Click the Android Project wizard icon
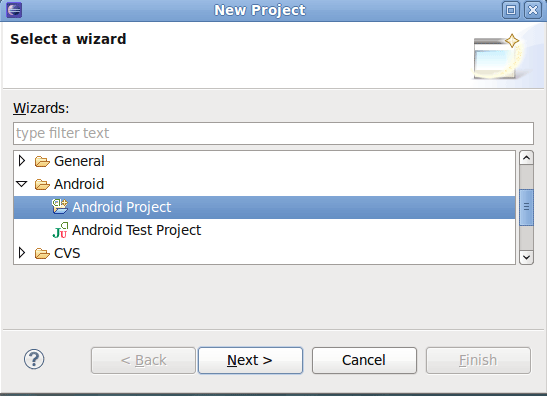The width and height of the screenshot is (547, 396). [60, 206]
